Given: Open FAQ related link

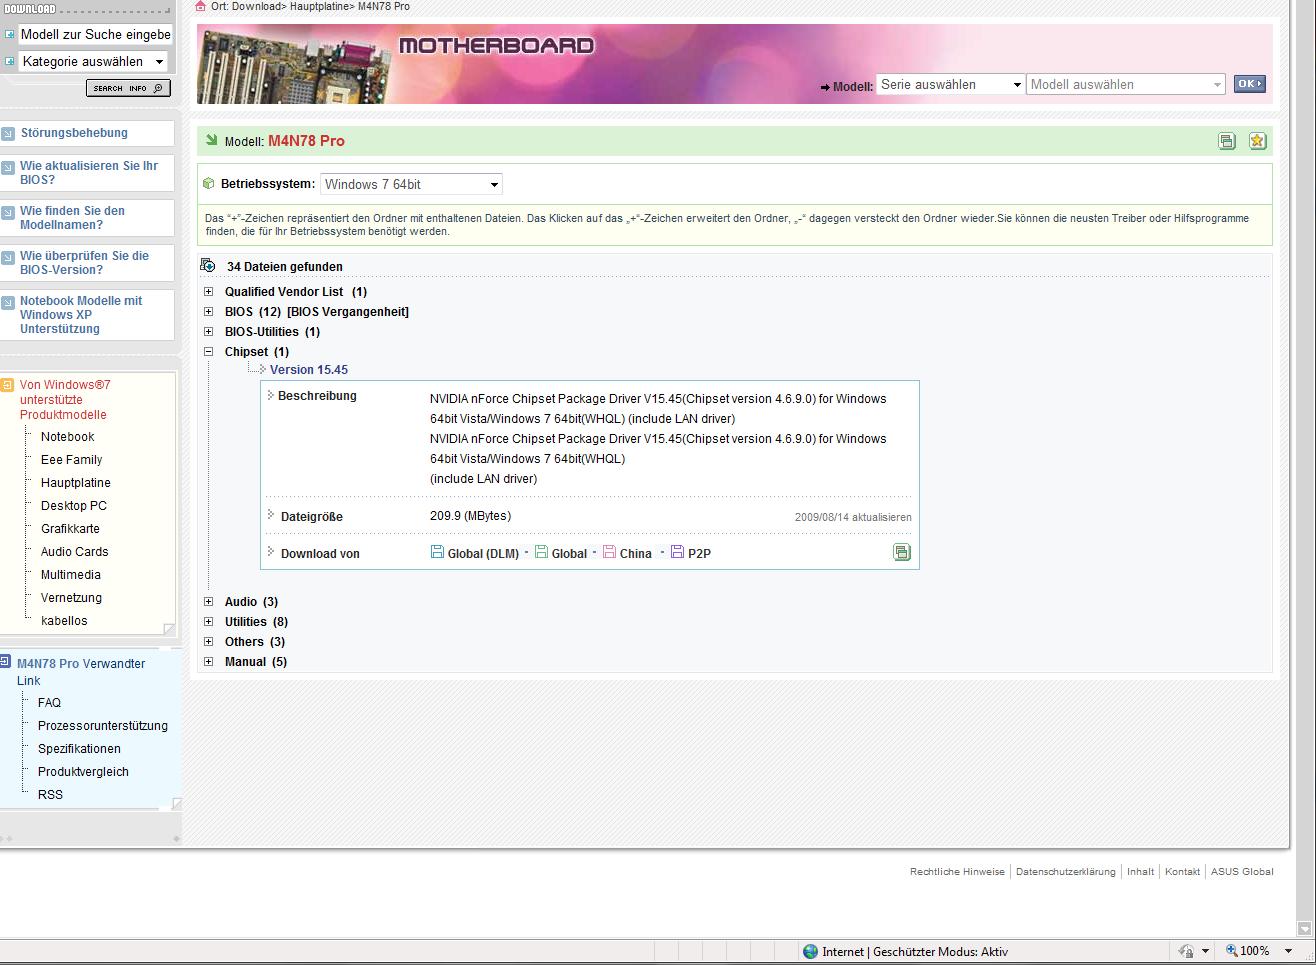Looking at the screenshot, I should (49, 703).
